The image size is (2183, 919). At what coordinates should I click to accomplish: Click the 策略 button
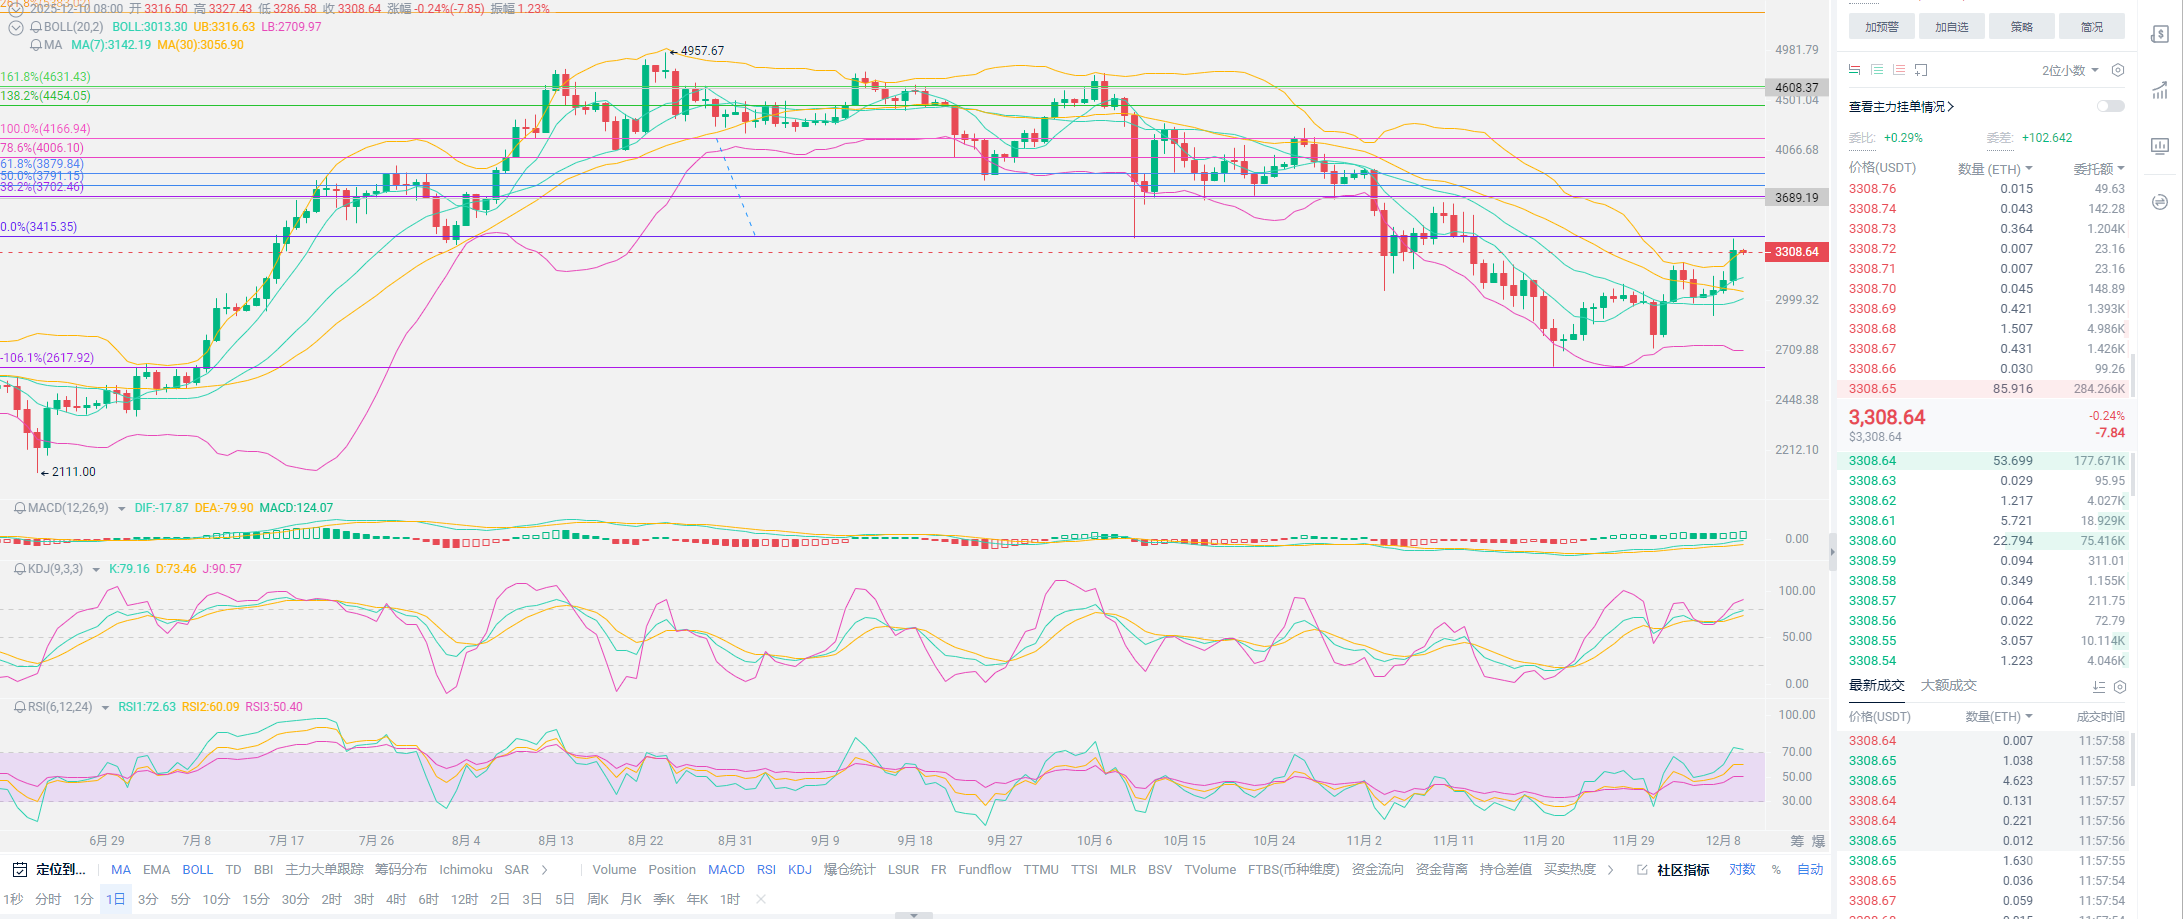pyautogui.click(x=2021, y=27)
